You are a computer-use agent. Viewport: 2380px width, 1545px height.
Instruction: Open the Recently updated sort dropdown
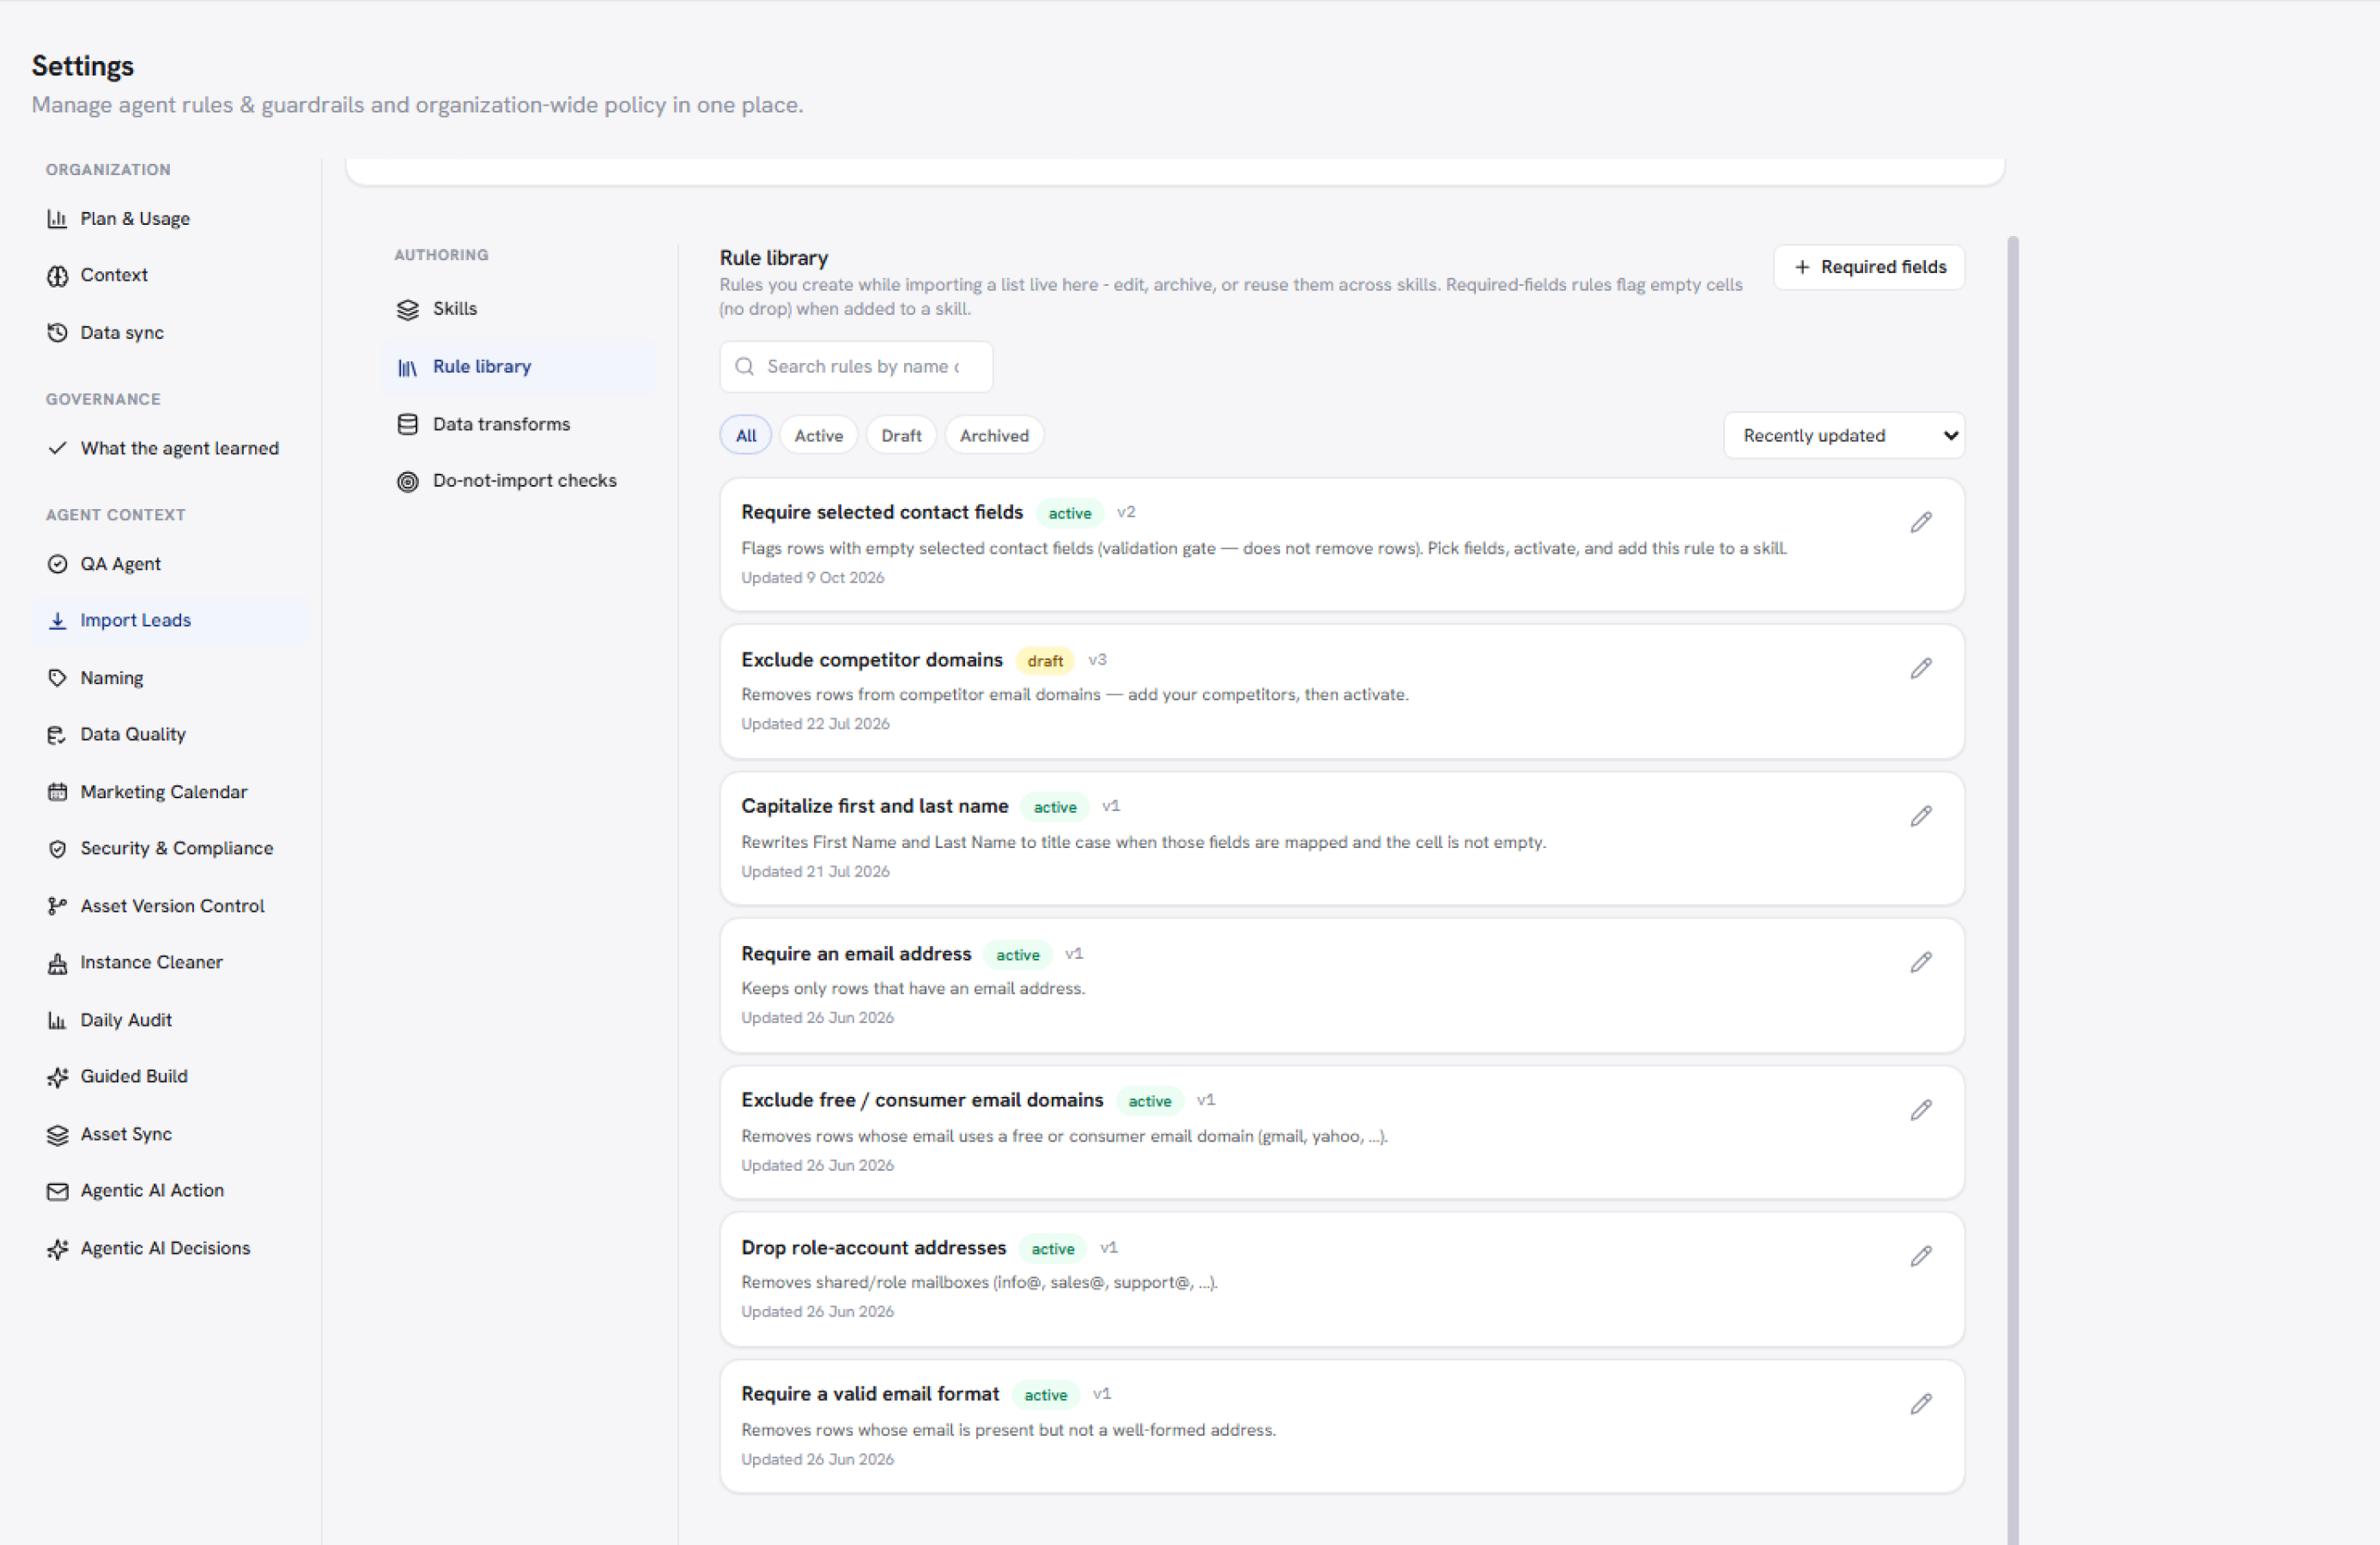(x=1844, y=436)
